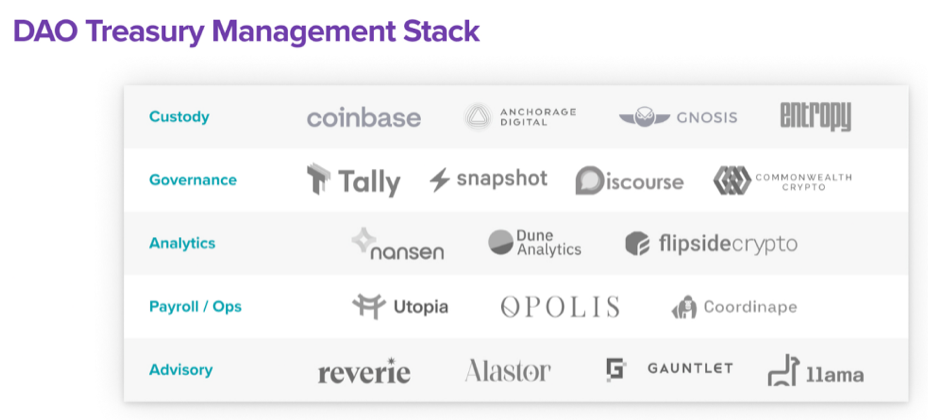
Task: Select the Anchorage Digital logo
Action: point(519,117)
